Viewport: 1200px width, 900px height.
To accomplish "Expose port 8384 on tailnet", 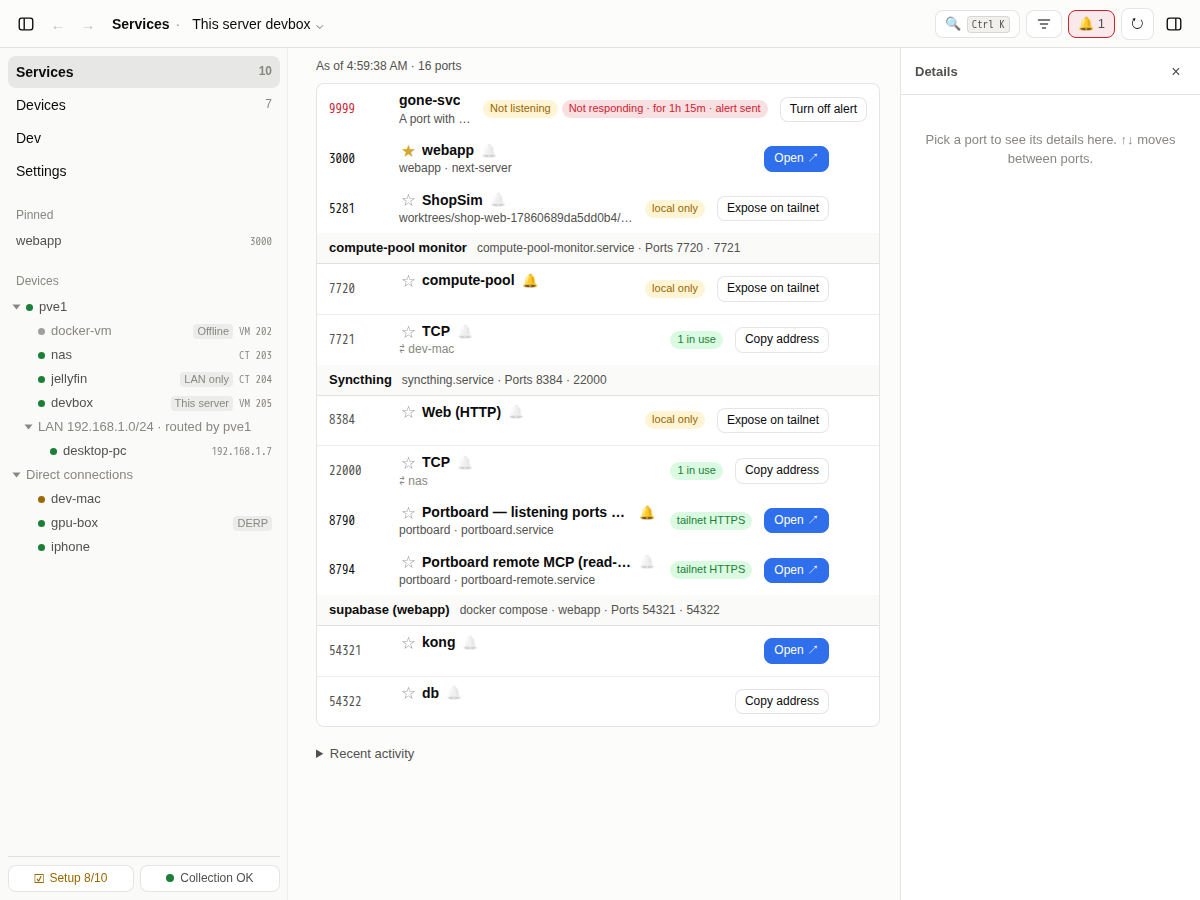I will (773, 420).
